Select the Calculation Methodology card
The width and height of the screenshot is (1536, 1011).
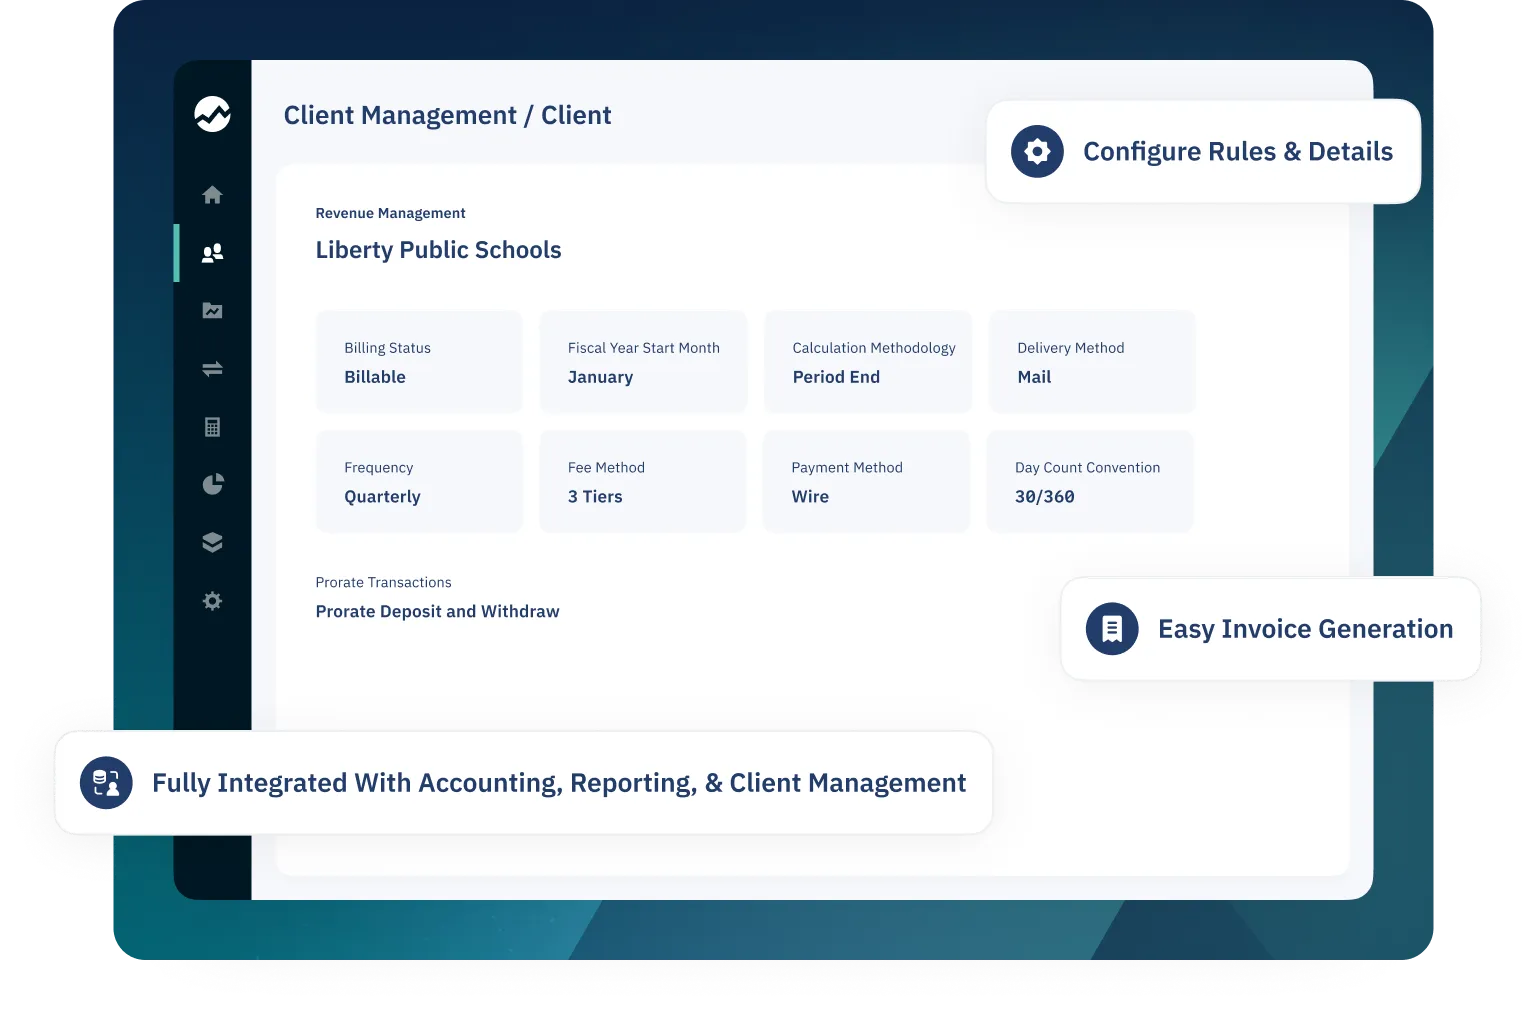pyautogui.click(x=868, y=361)
